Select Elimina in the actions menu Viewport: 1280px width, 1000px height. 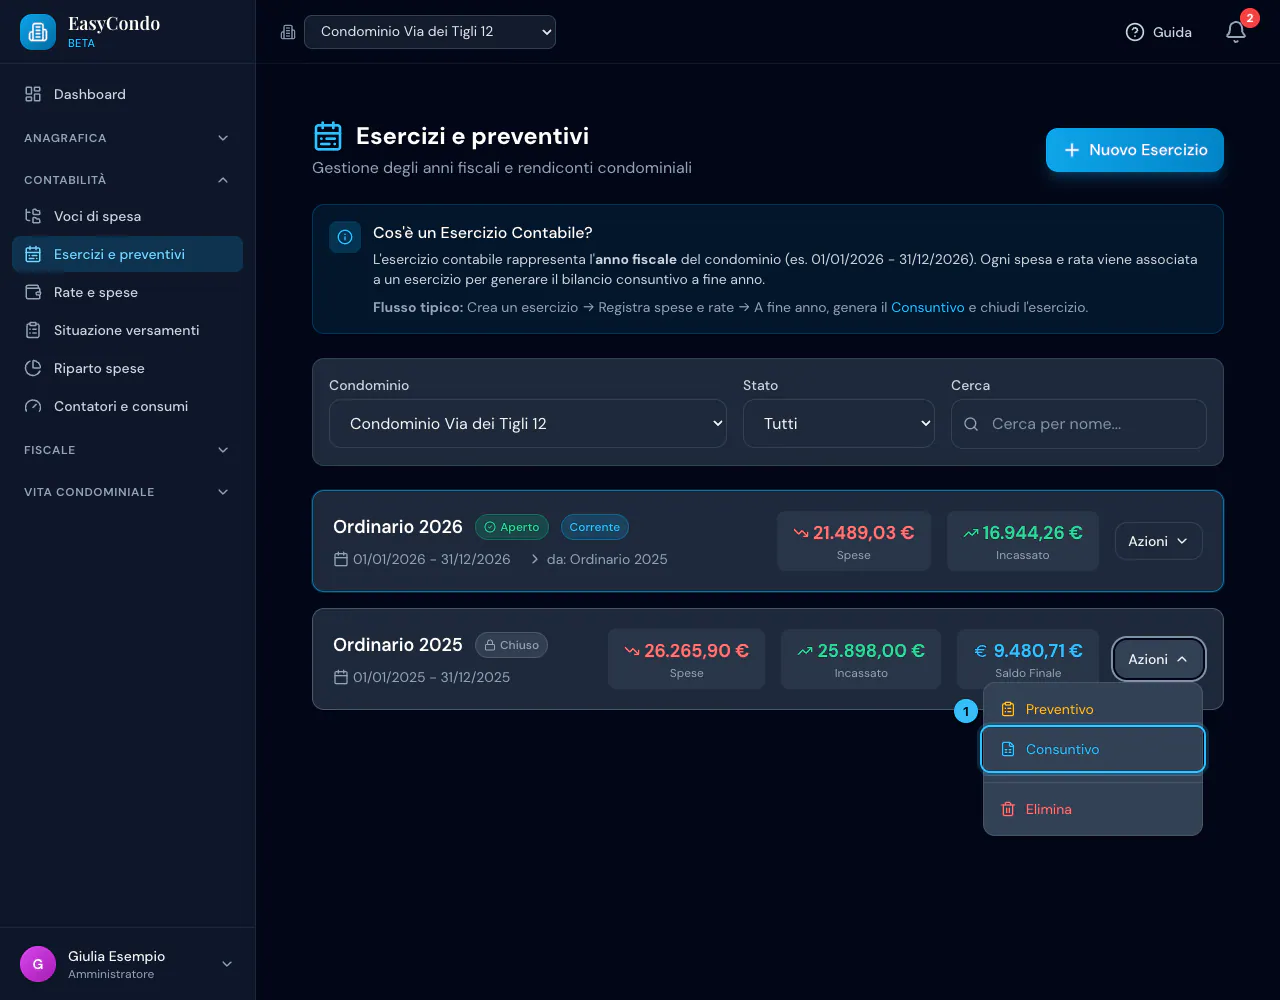[x=1093, y=809]
